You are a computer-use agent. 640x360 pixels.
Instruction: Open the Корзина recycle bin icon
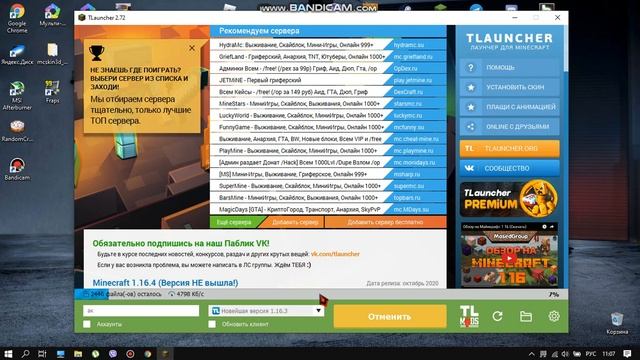(x=617, y=323)
